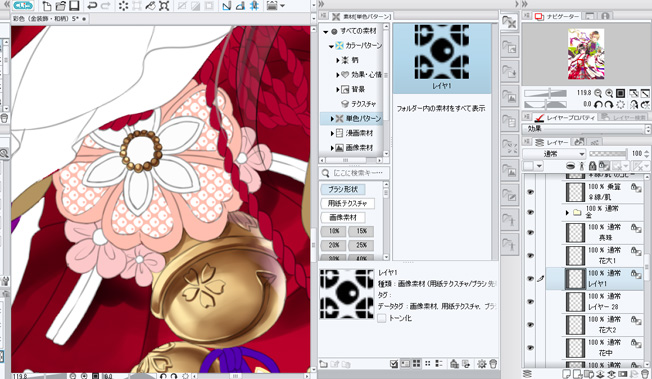
Task: Create a new canvas with New icon
Action: point(47,6)
